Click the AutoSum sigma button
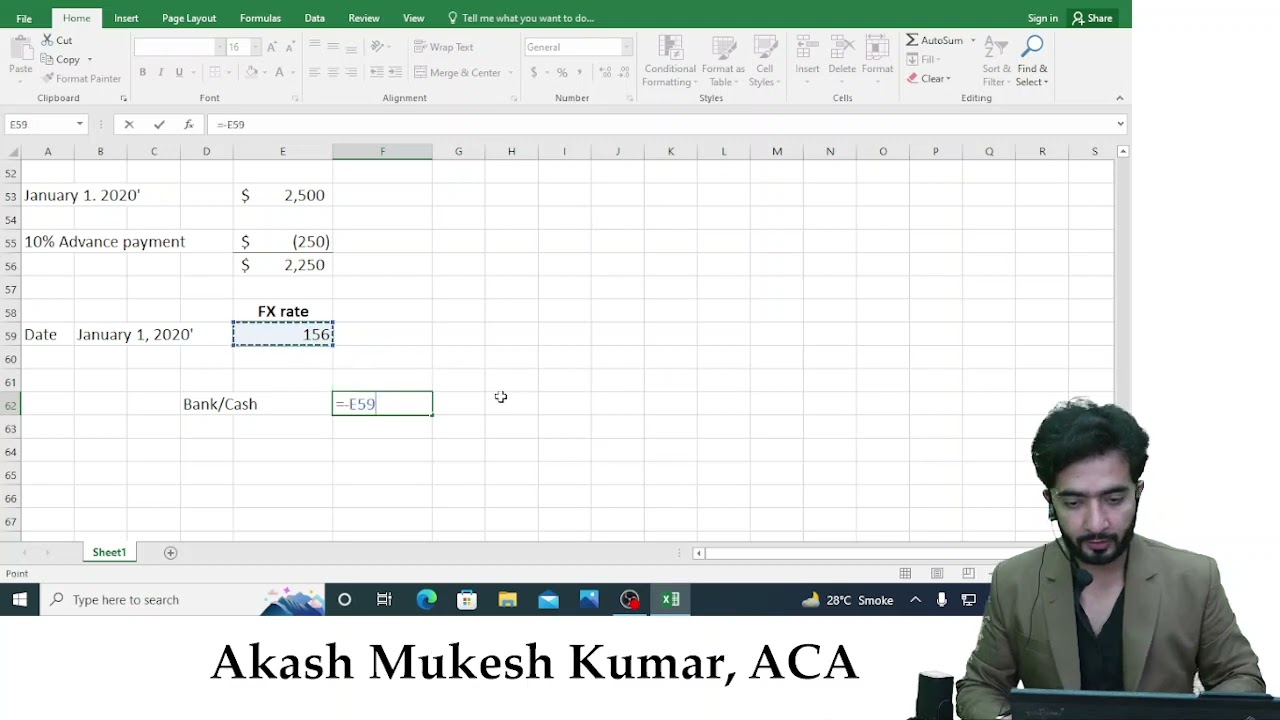 [x=935, y=40]
